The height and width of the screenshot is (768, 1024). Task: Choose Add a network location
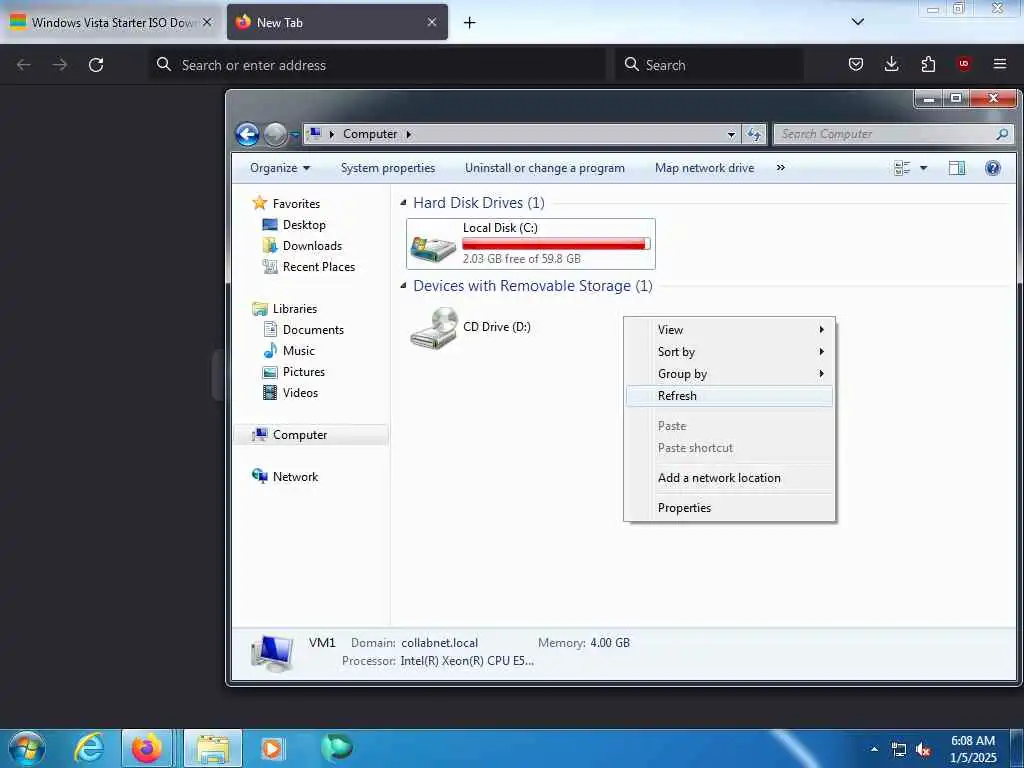(729, 478)
